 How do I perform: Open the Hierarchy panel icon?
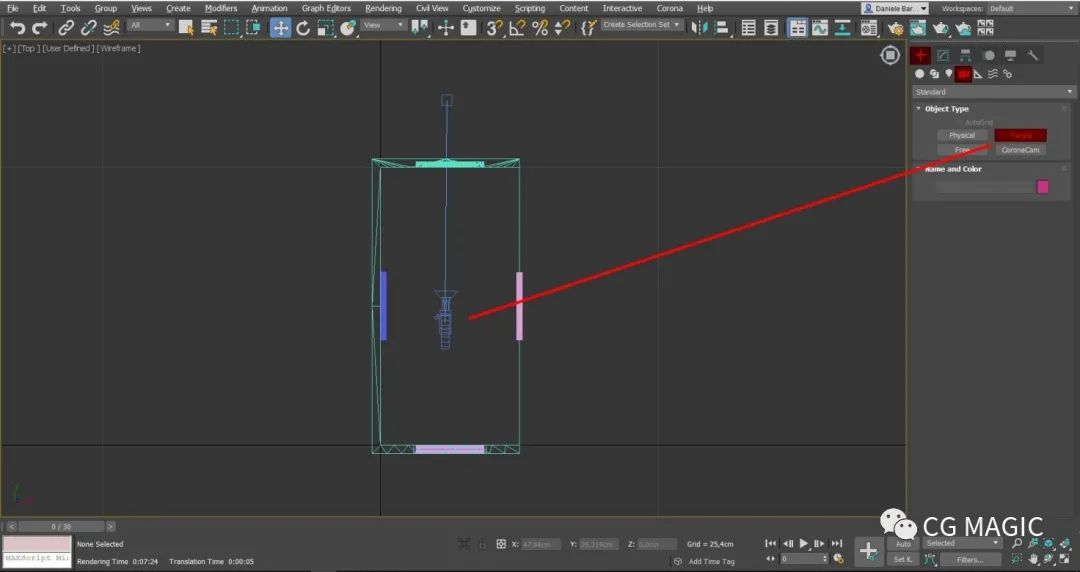pyautogui.click(x=965, y=56)
